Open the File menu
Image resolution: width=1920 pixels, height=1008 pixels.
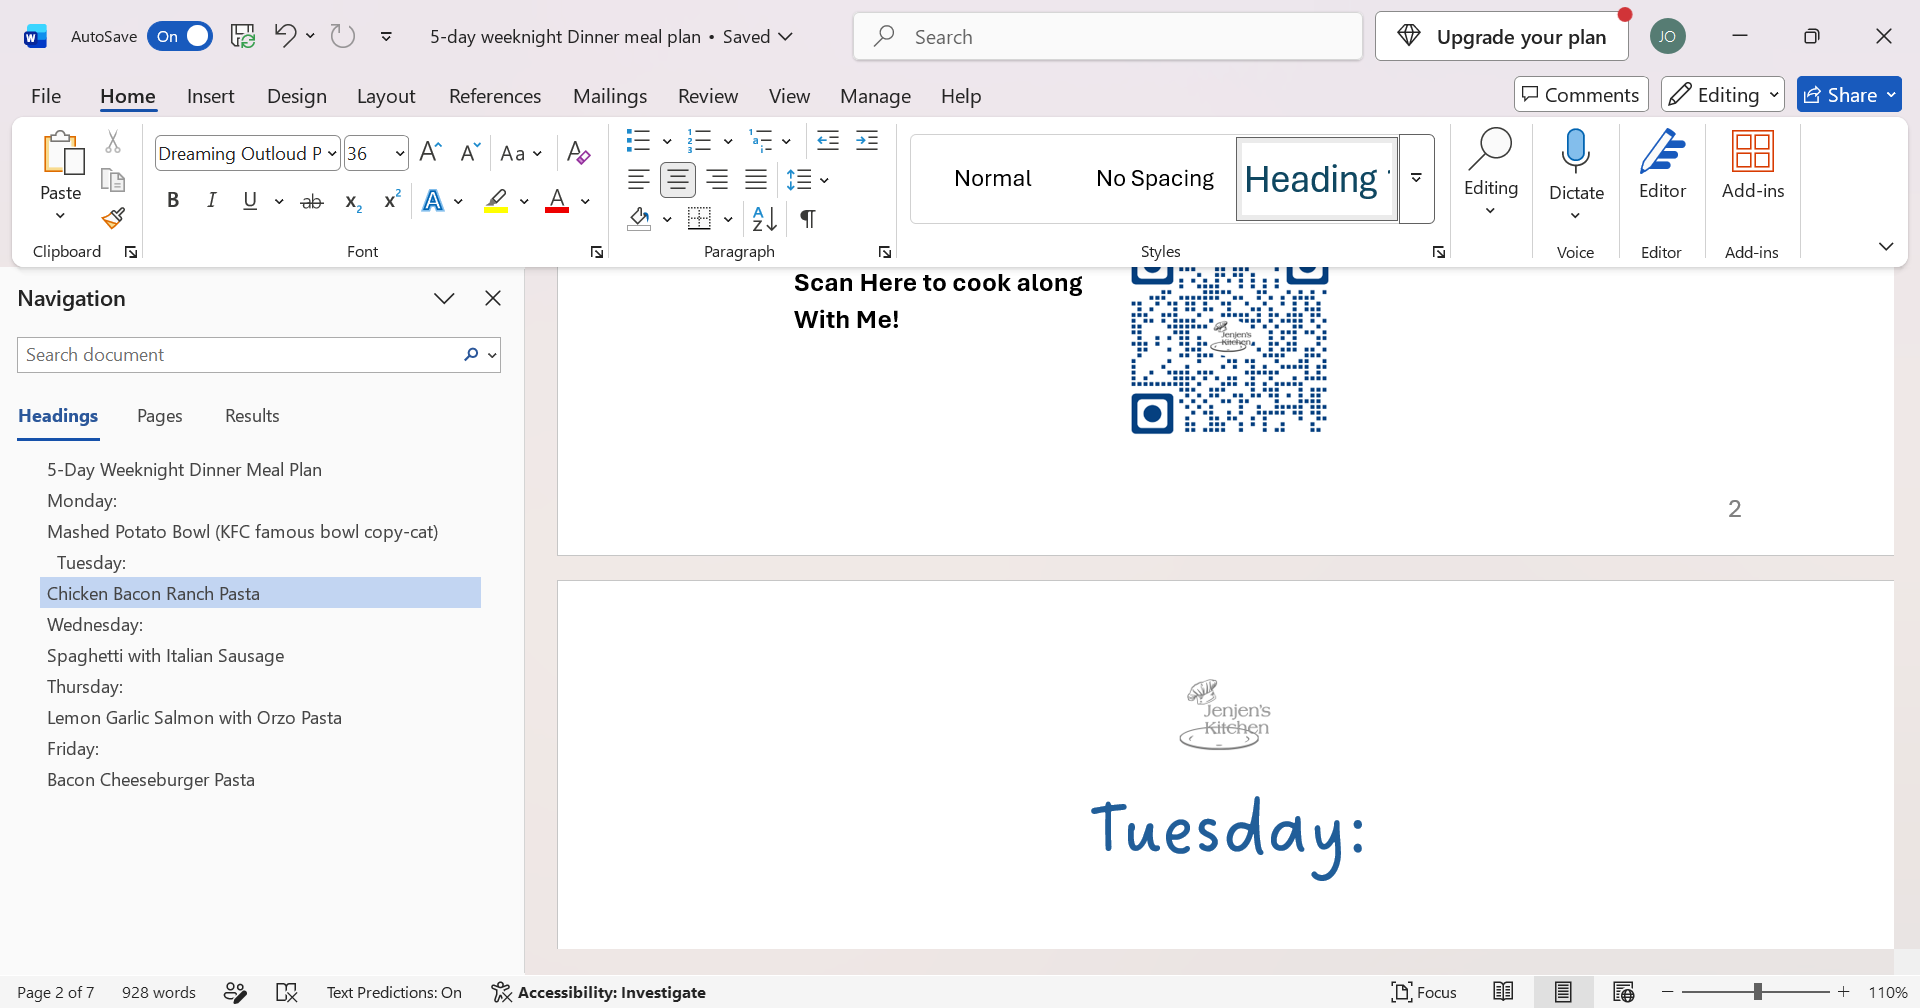tap(46, 96)
